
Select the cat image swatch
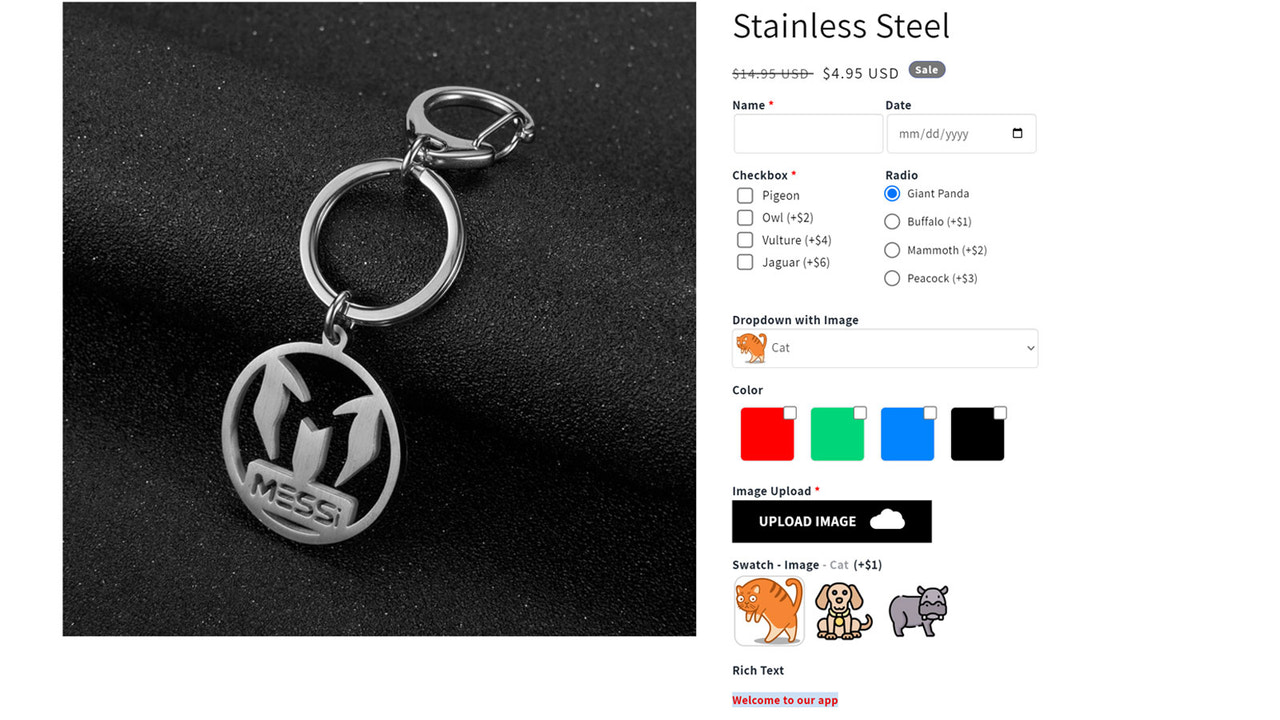coord(769,611)
